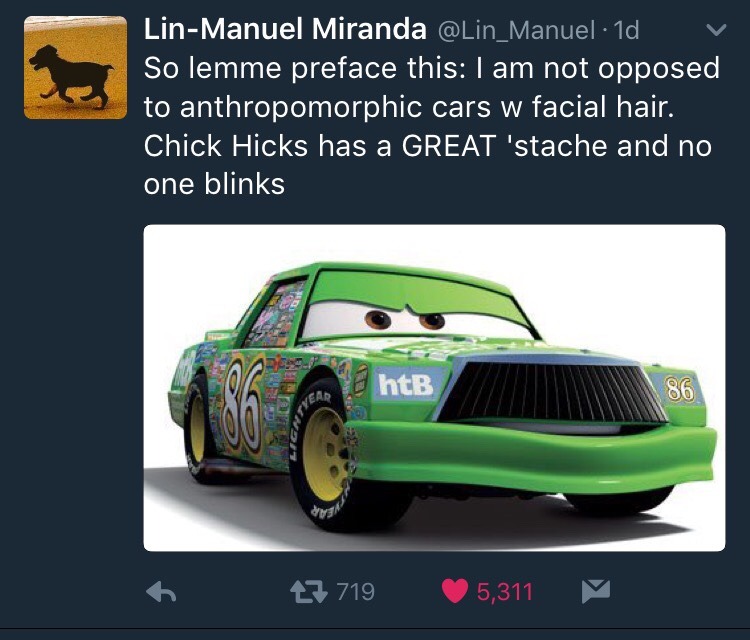Retweet using the retweet arrows icon
This screenshot has height=640, width=750.
pos(309,592)
